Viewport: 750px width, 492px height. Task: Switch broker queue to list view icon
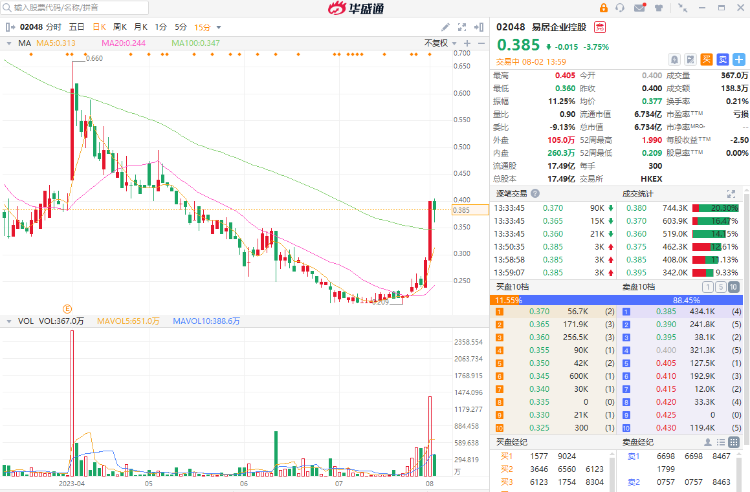721,442
